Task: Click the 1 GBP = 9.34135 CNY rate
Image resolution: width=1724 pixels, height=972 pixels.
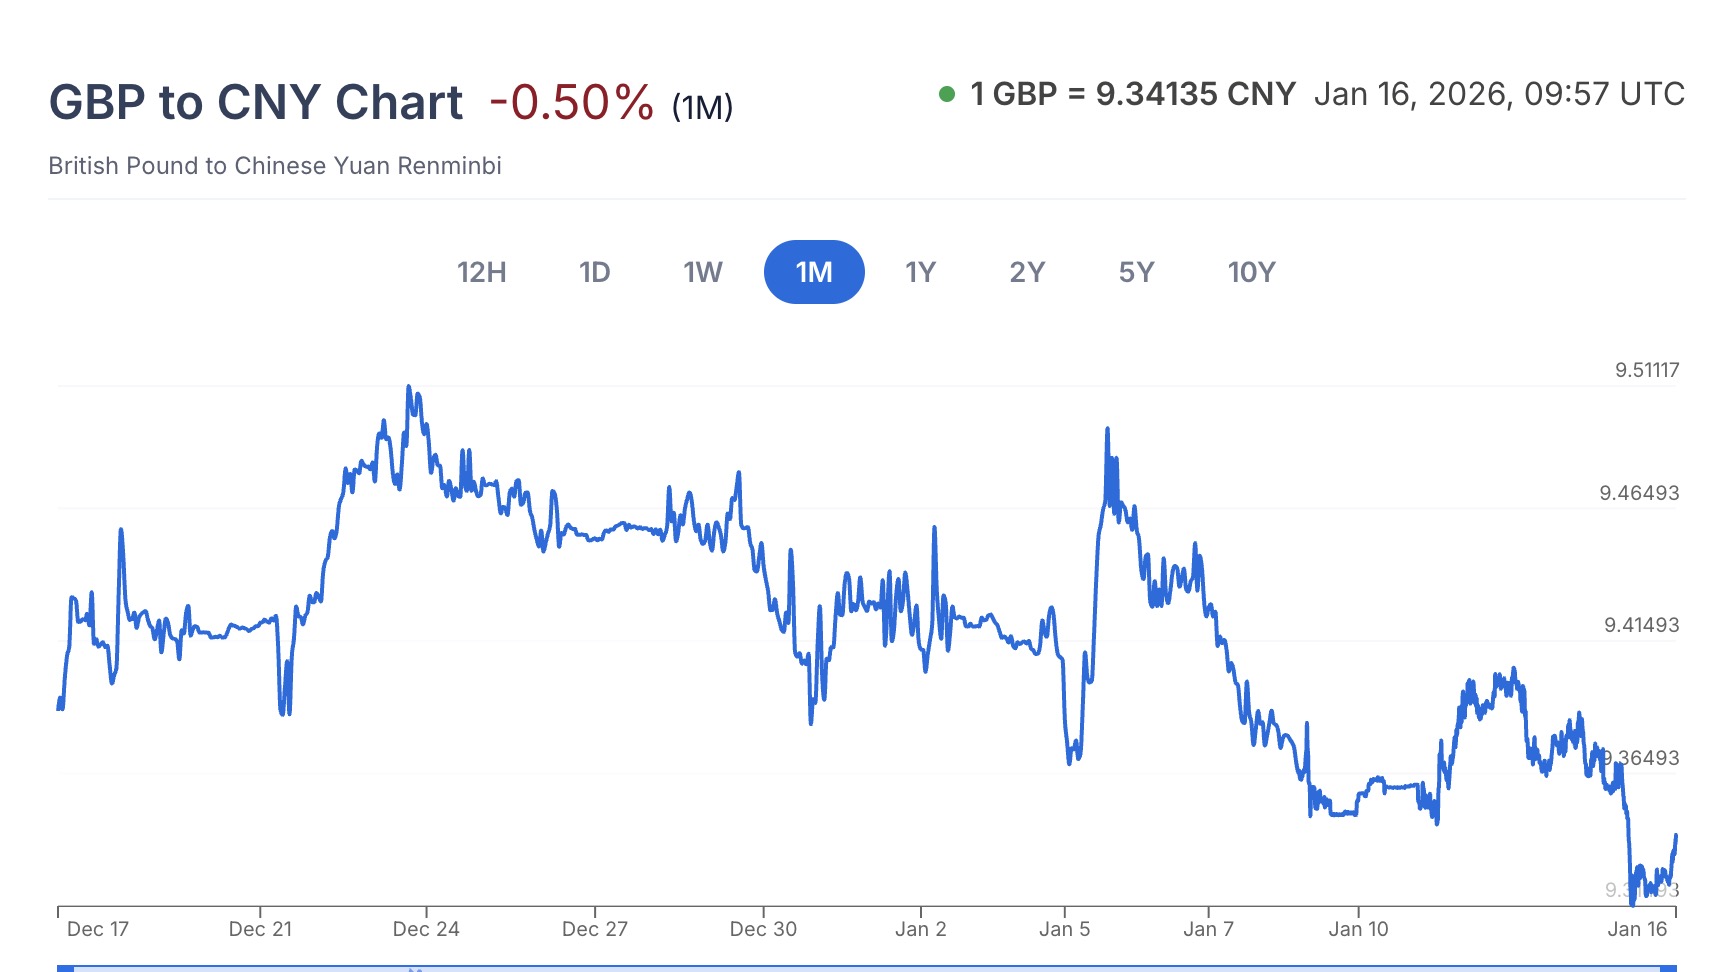Action: point(1132,94)
